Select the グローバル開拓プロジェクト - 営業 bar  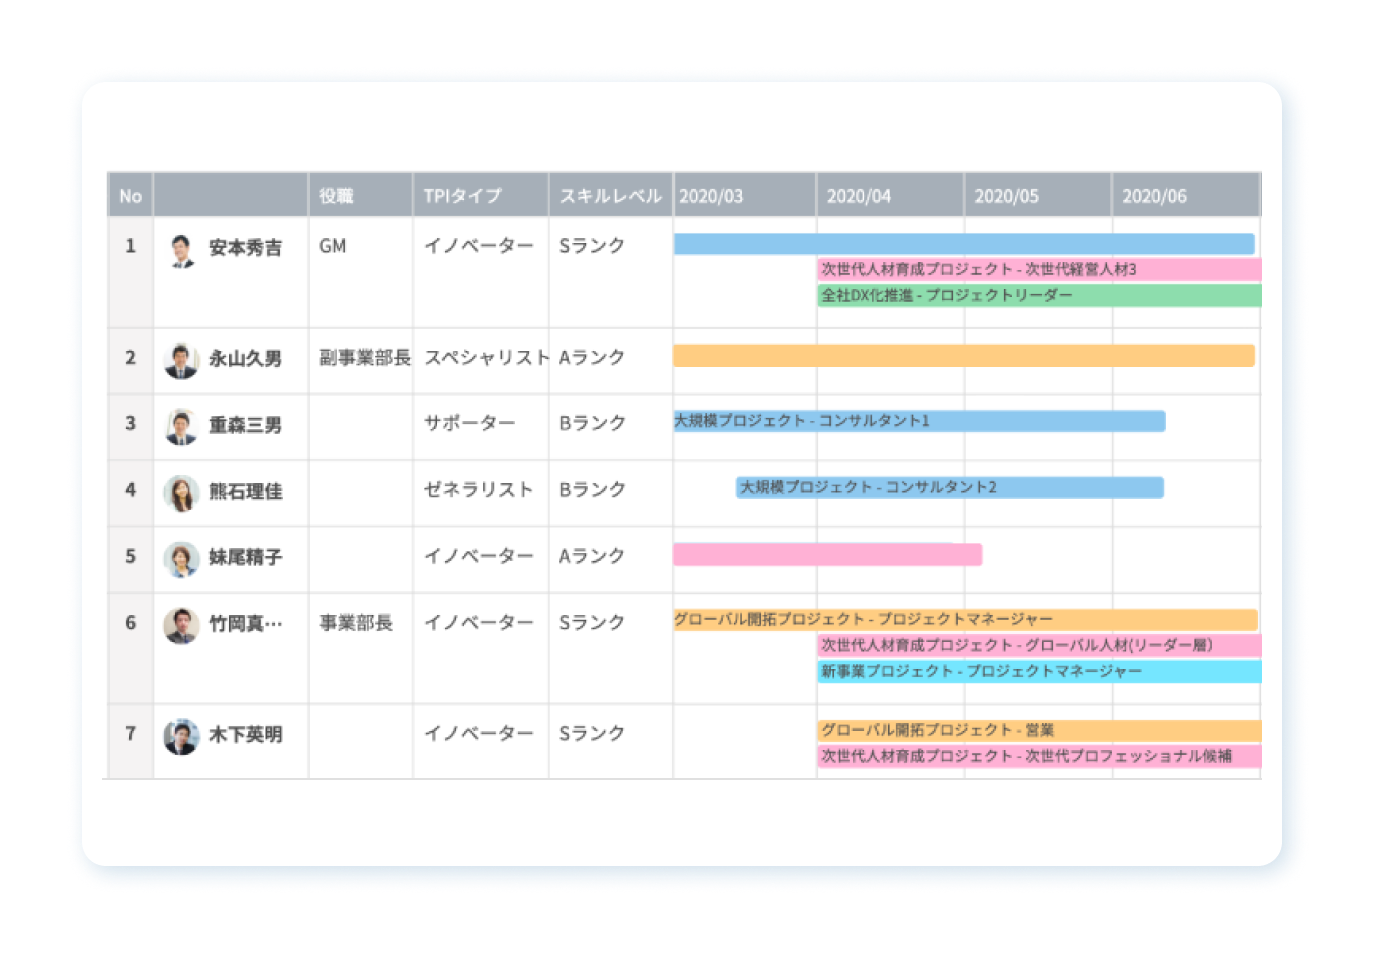pos(1038,730)
